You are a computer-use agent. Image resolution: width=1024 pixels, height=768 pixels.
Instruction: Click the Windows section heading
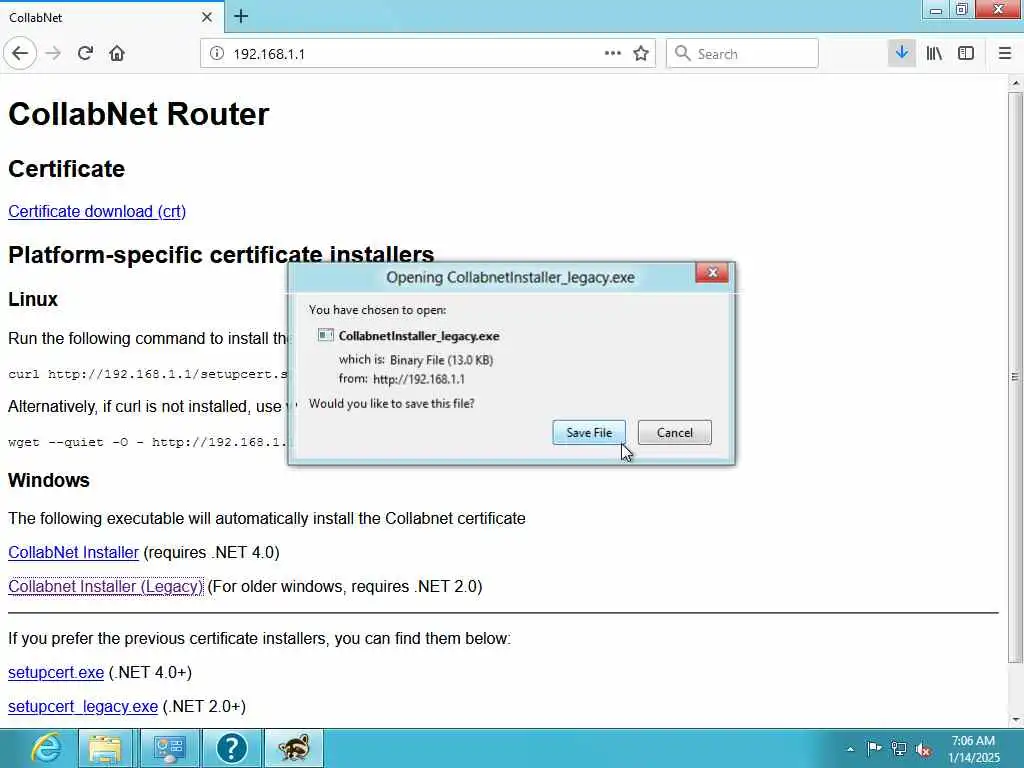coord(49,480)
